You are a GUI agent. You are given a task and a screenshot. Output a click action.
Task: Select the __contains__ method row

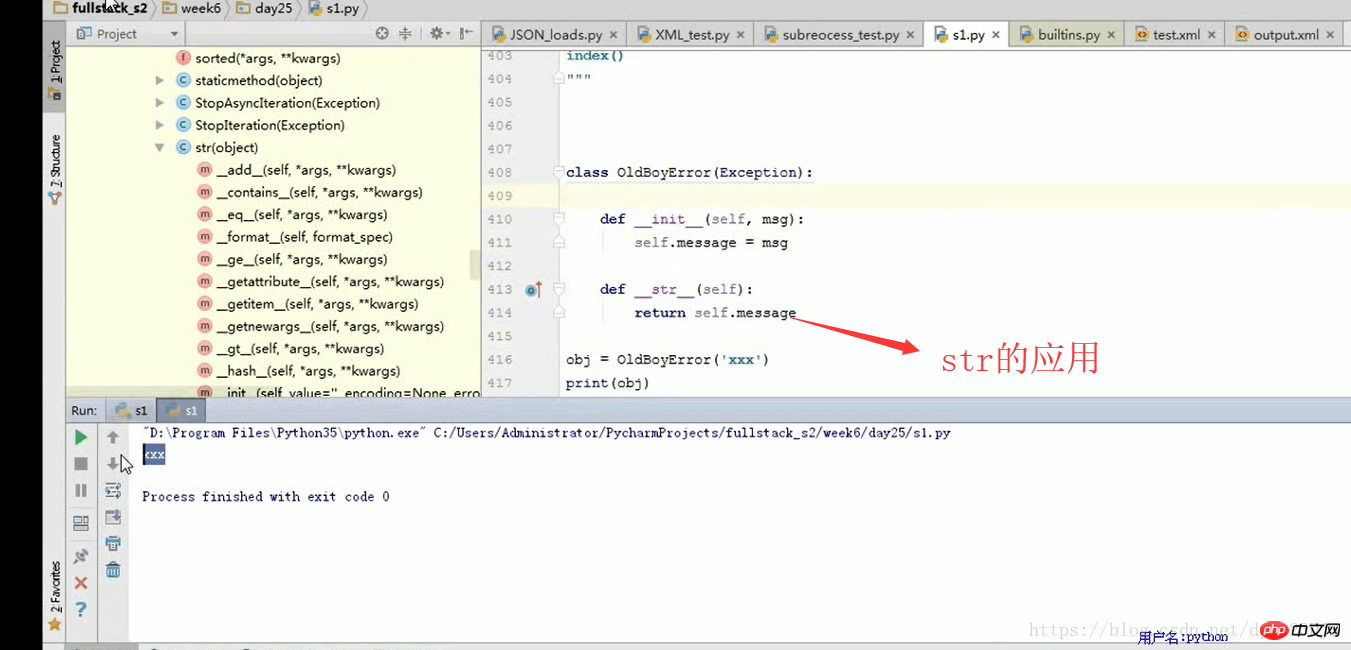tap(319, 192)
